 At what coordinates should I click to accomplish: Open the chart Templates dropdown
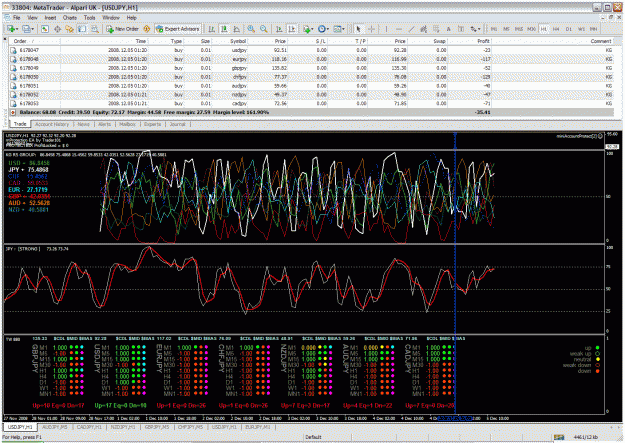[339, 29]
